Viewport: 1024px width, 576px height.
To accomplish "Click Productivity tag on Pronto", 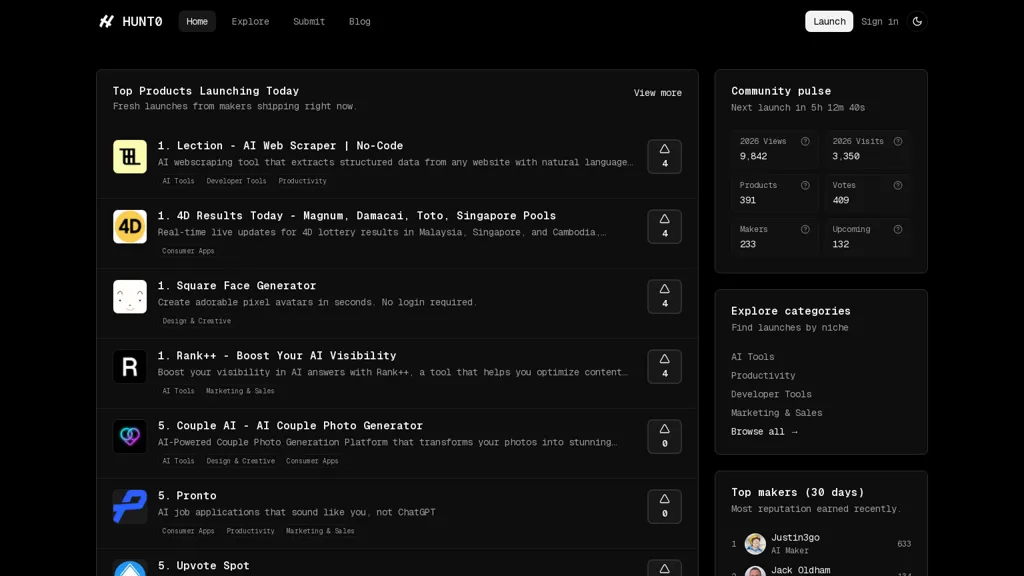I will click(x=250, y=531).
